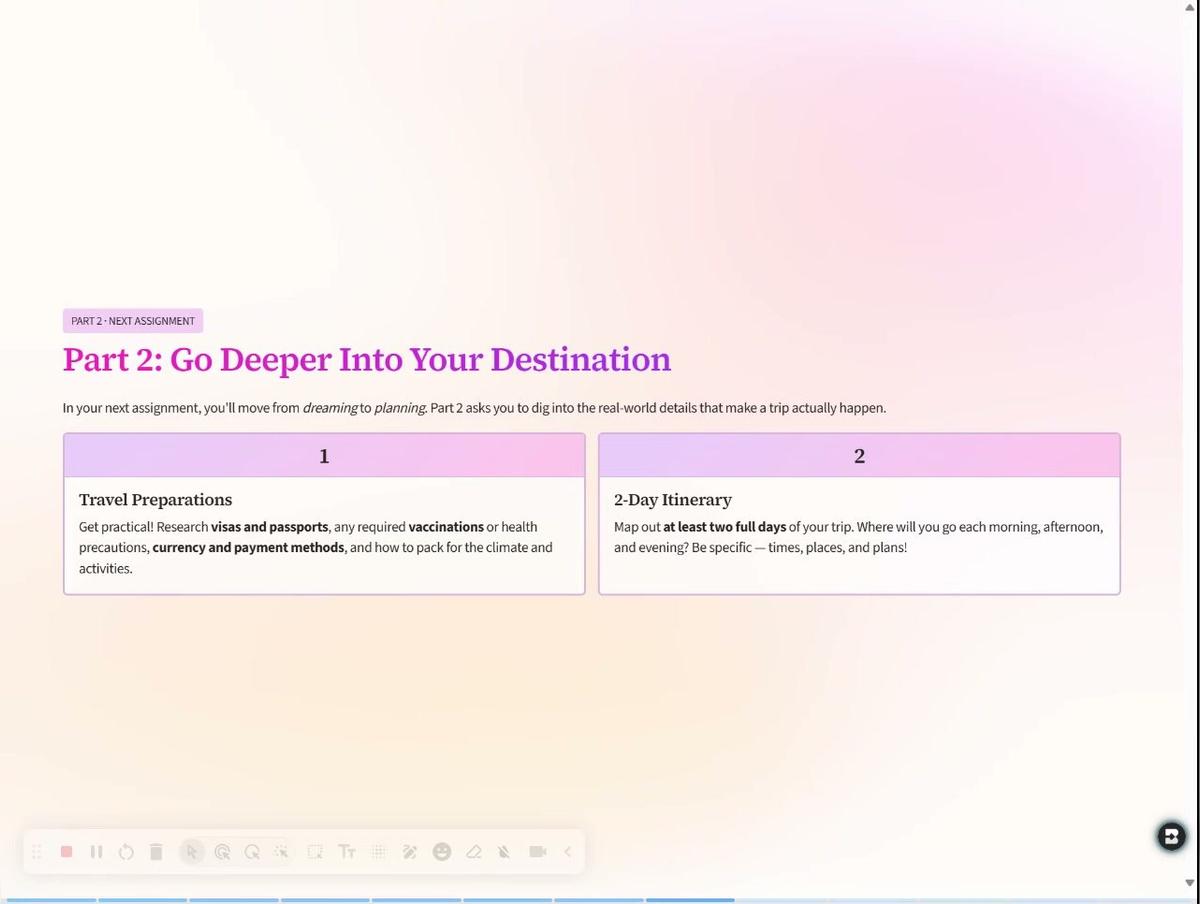
Task: Grab the toolbar drag handle dots
Action: [x=37, y=852]
